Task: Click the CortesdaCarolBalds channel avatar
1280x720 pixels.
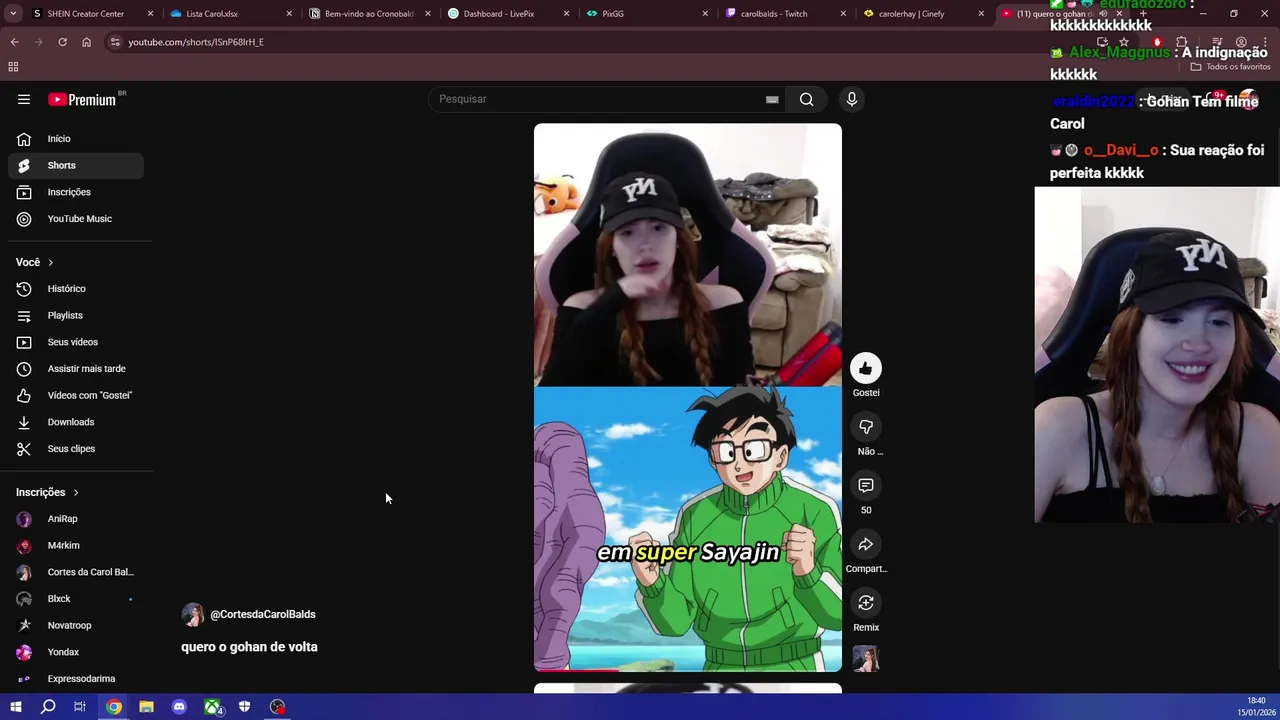Action: [x=192, y=614]
